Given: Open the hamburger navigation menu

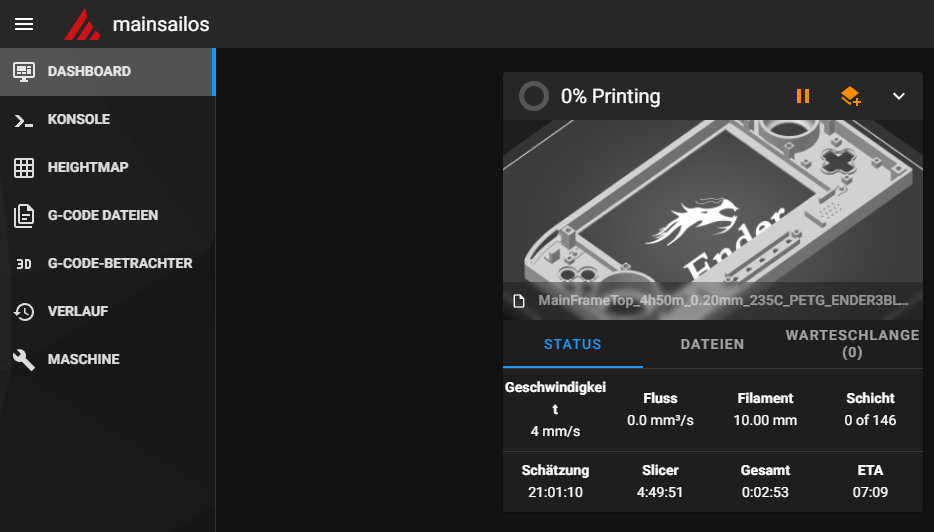Looking at the screenshot, I should pos(24,24).
